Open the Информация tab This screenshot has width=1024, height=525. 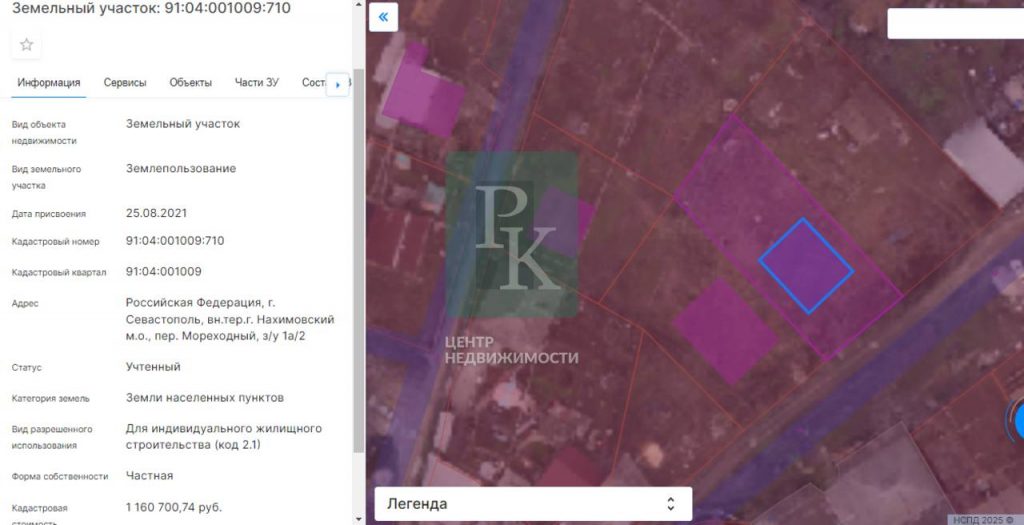(x=48, y=83)
